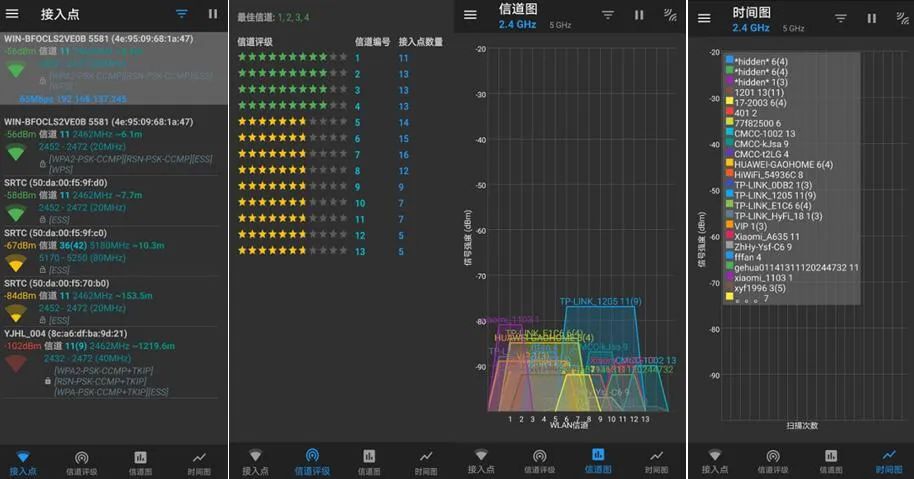Tap the 接入点数量 column header

click(x=420, y=42)
